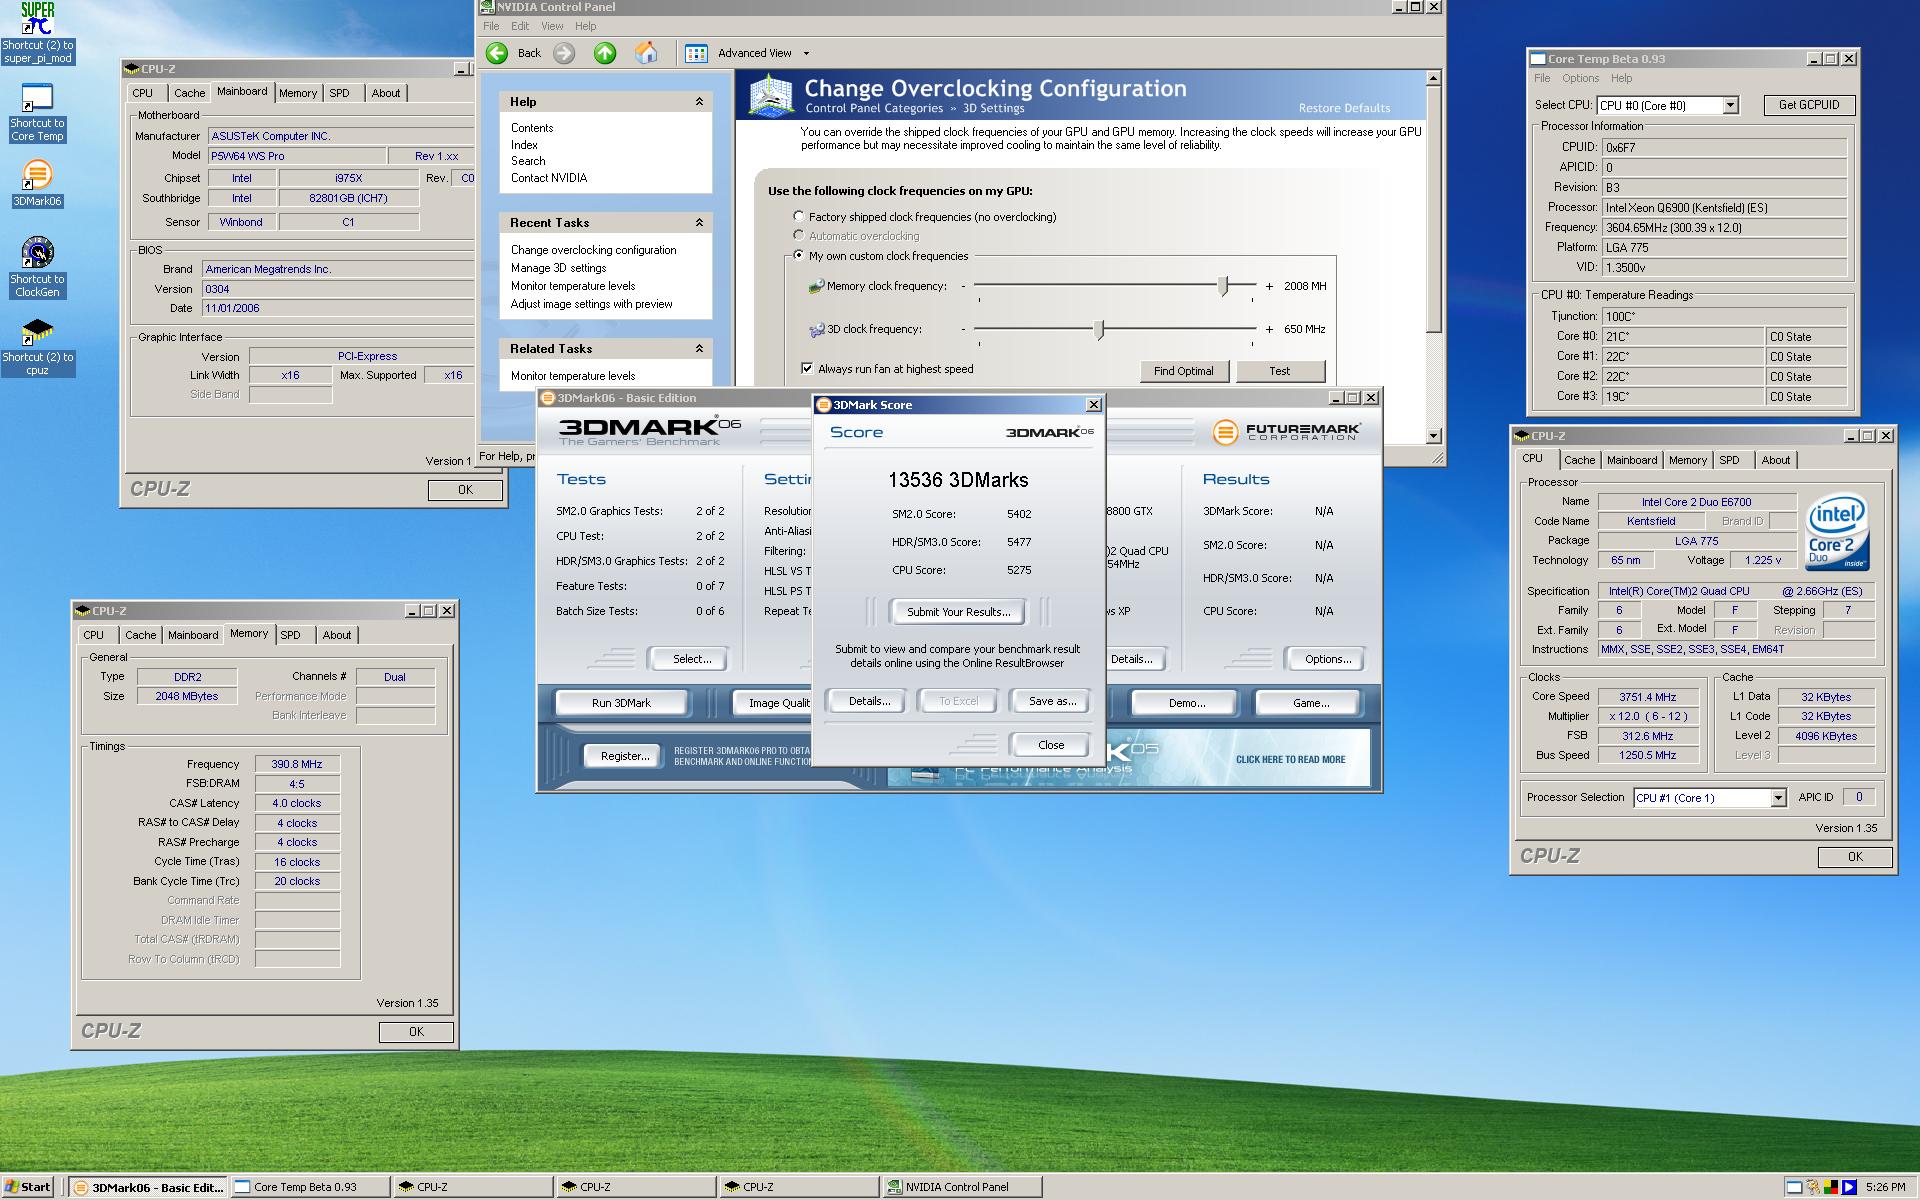Image resolution: width=1920 pixels, height=1200 pixels.
Task: Open the Cache tab in right CPU-Z window
Action: click(x=1580, y=460)
